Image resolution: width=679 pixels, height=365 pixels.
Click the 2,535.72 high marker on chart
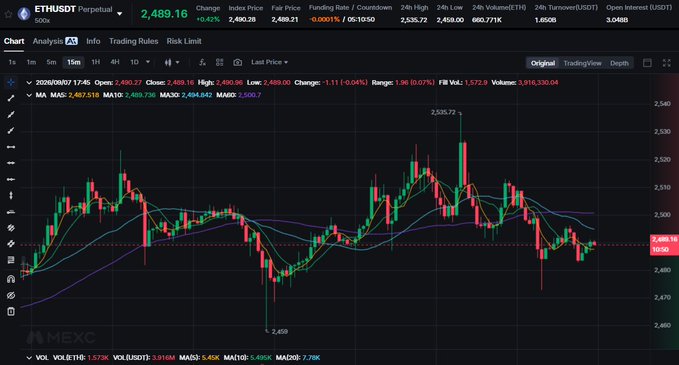443,112
